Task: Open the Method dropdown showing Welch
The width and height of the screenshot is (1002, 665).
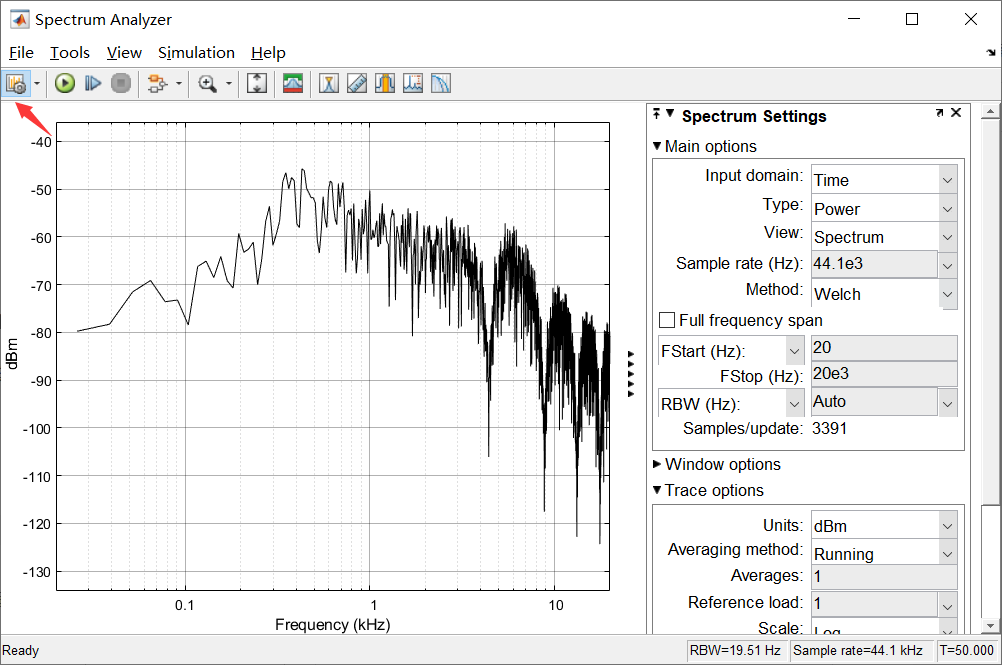Action: pyautogui.click(x=884, y=294)
